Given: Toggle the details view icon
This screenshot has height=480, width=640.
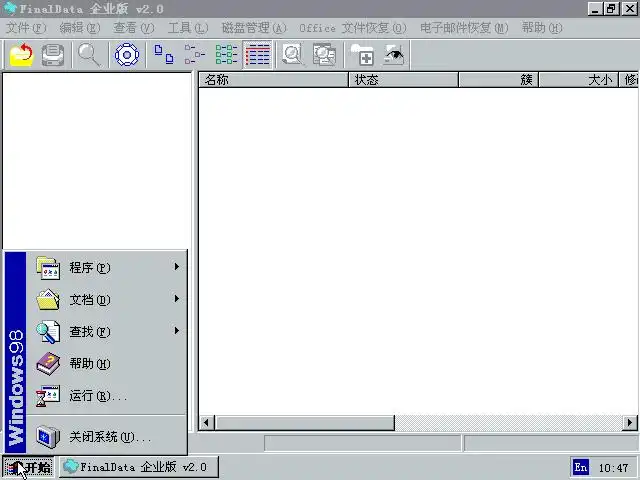Looking at the screenshot, I should click(x=258, y=54).
